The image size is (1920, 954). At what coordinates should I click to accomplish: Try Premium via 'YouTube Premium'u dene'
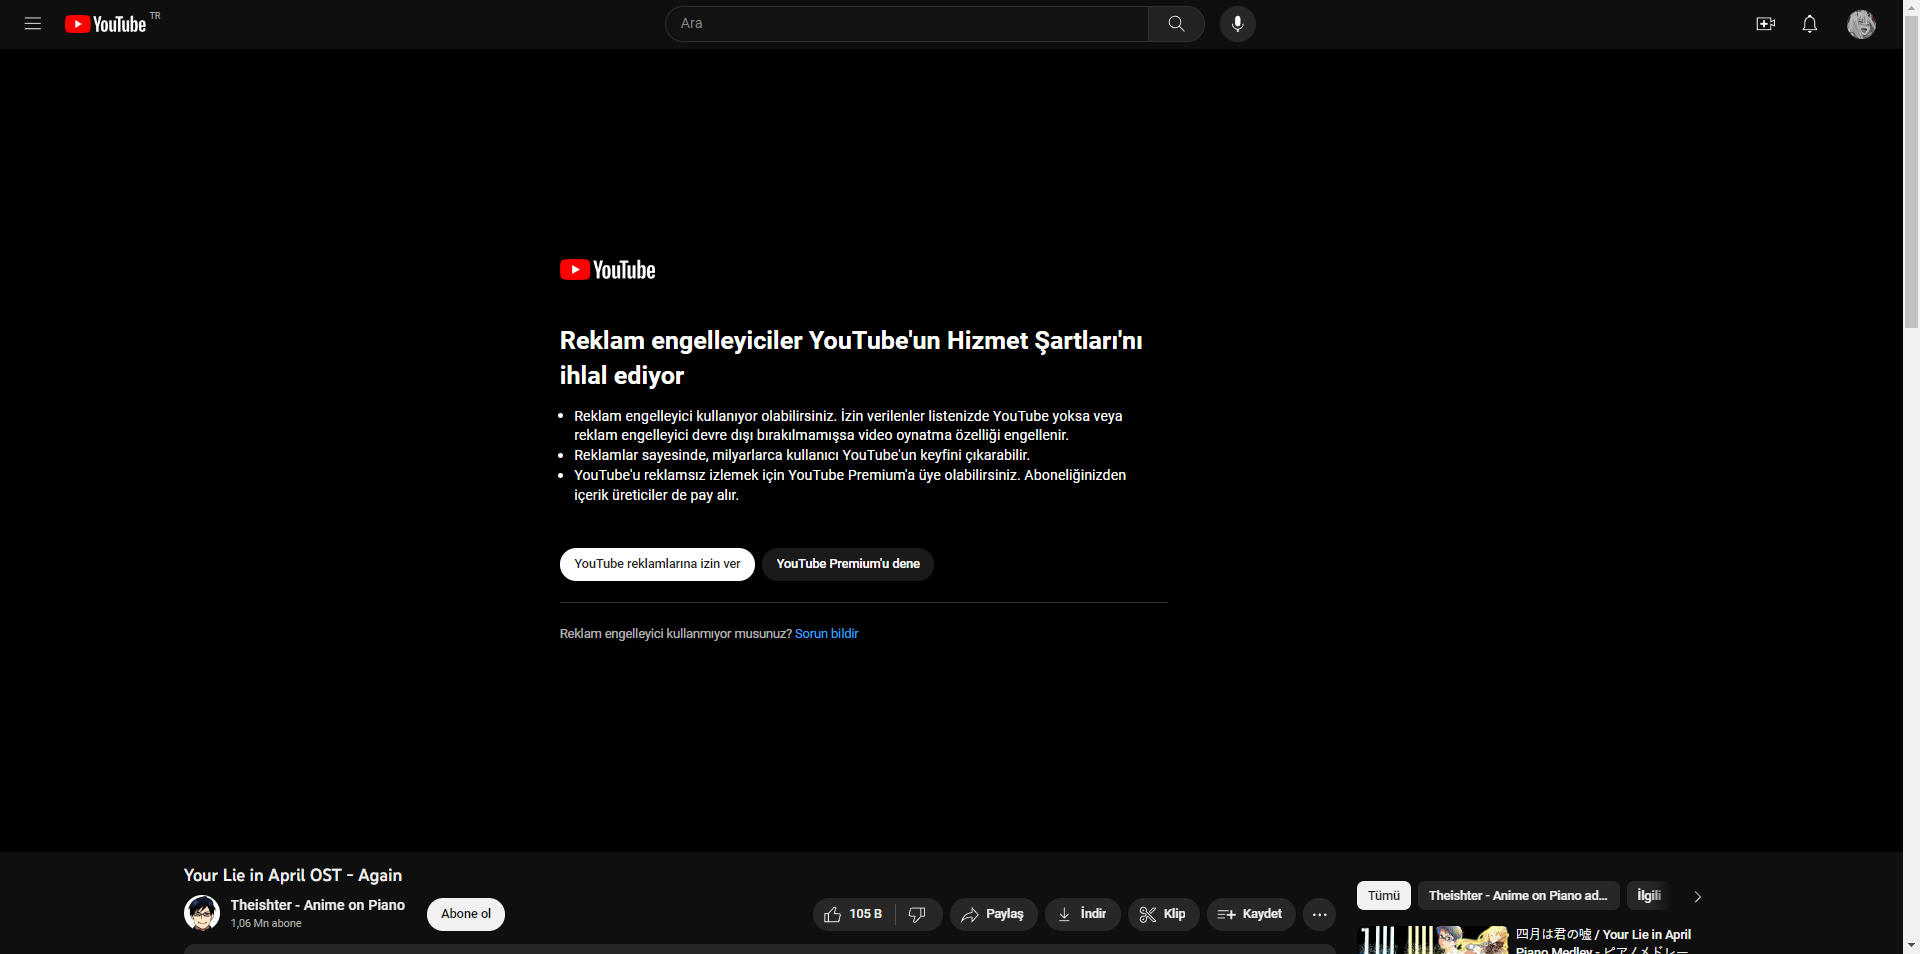[x=848, y=564]
